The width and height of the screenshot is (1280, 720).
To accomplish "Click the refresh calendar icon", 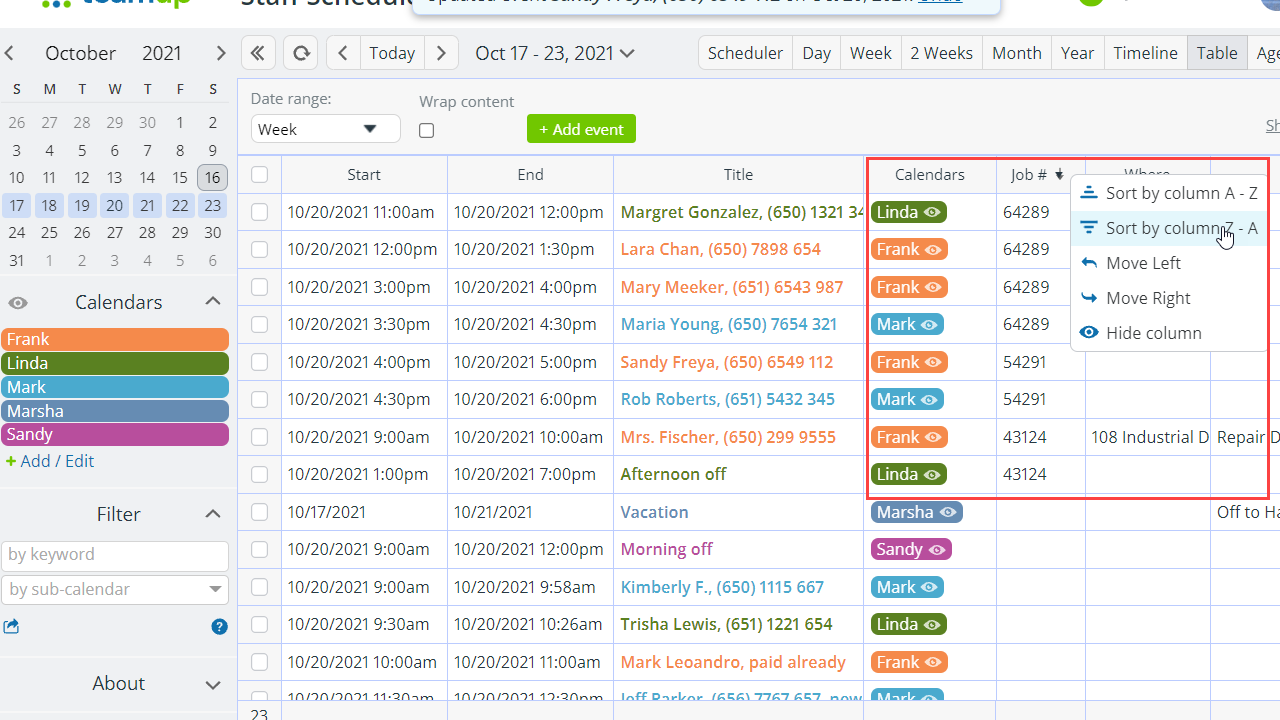I will (300, 53).
